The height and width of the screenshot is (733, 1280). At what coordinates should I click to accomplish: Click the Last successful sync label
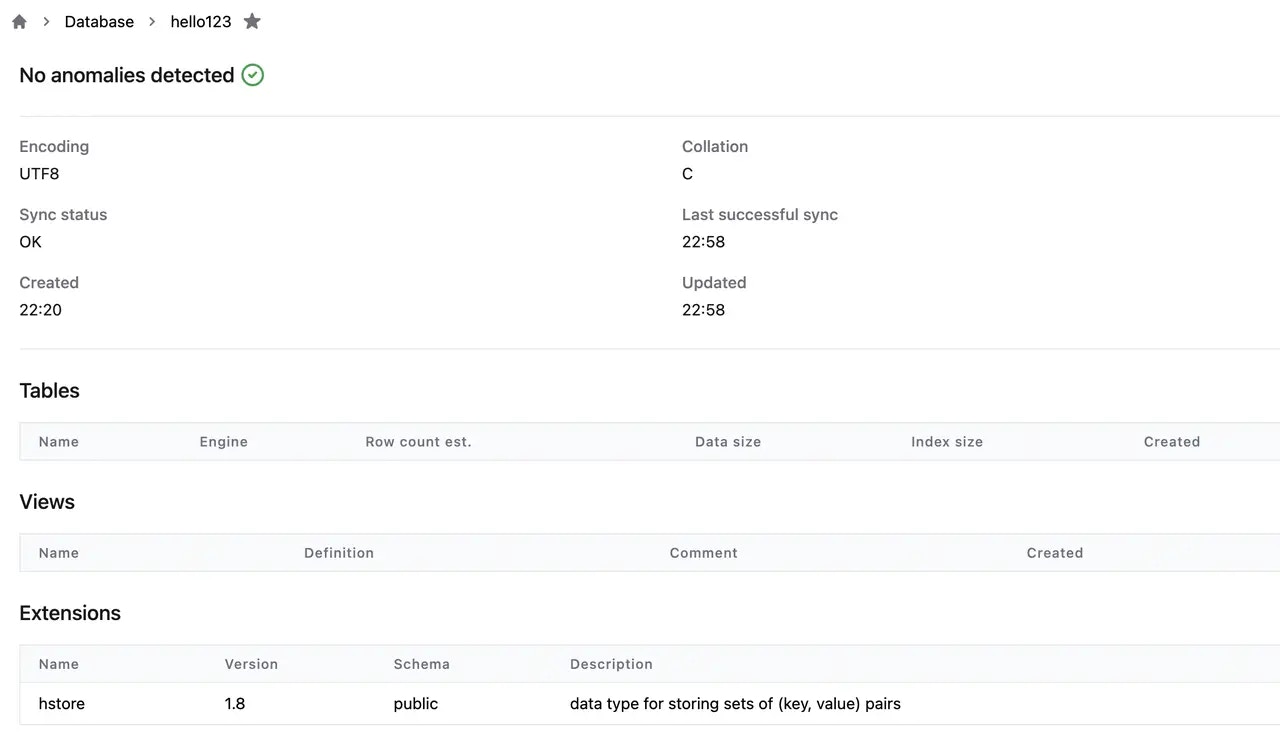[760, 215]
